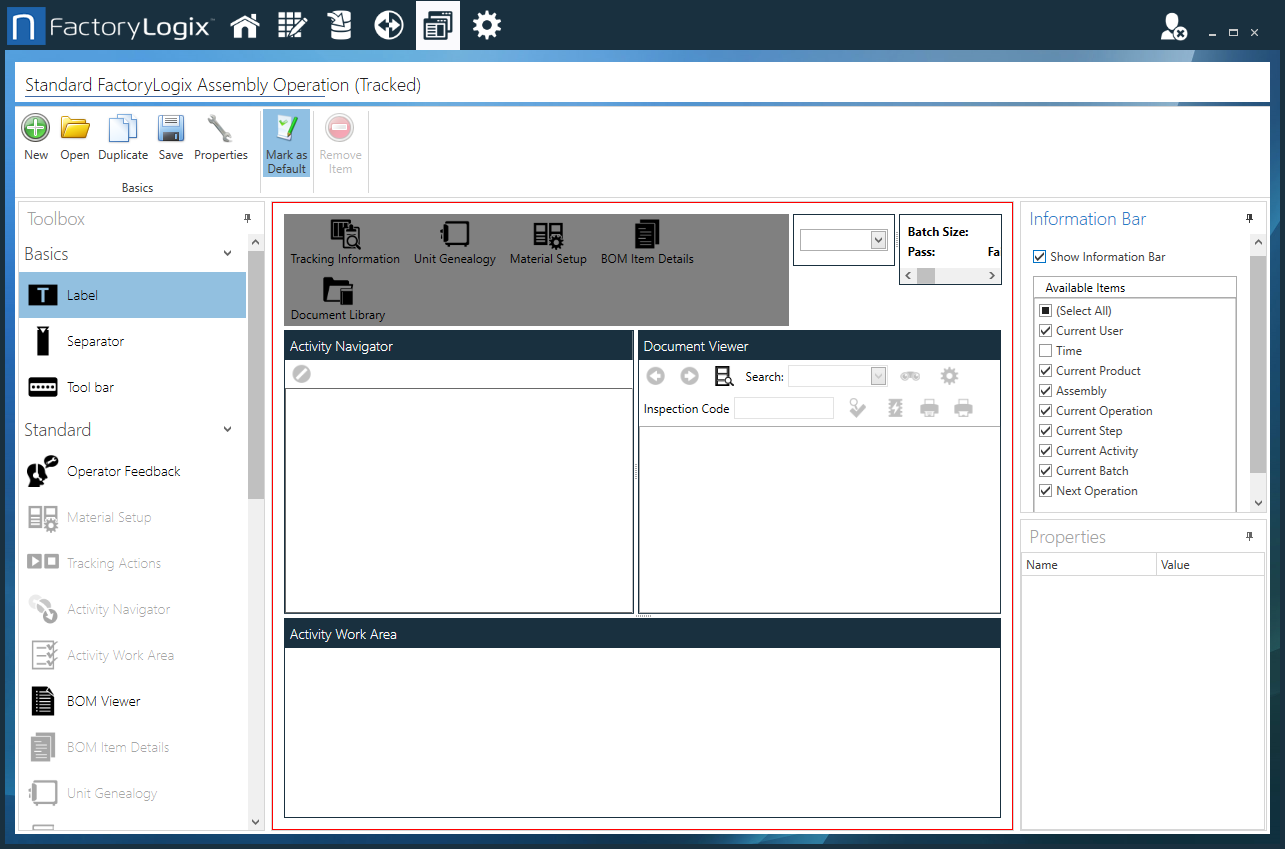Enable the Time item checkbox
The image size is (1285, 849).
click(x=1044, y=350)
